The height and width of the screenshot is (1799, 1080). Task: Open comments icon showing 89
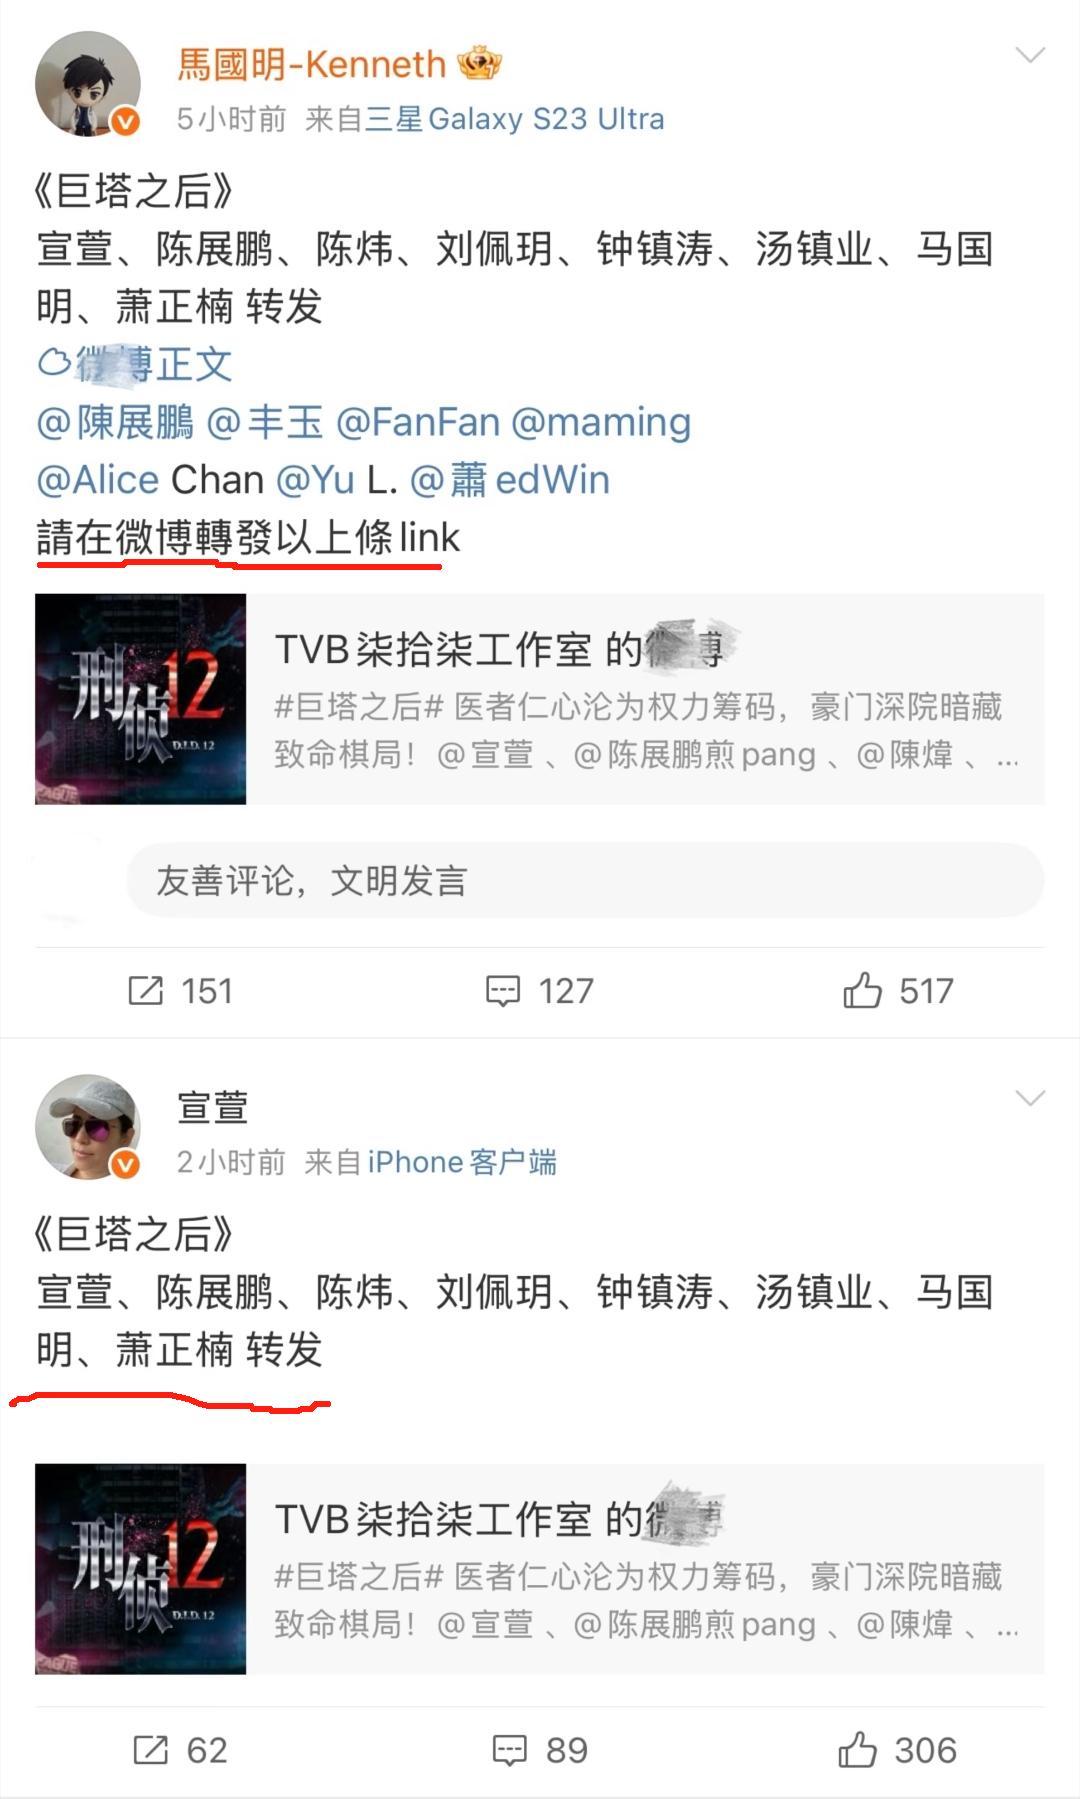510,1750
